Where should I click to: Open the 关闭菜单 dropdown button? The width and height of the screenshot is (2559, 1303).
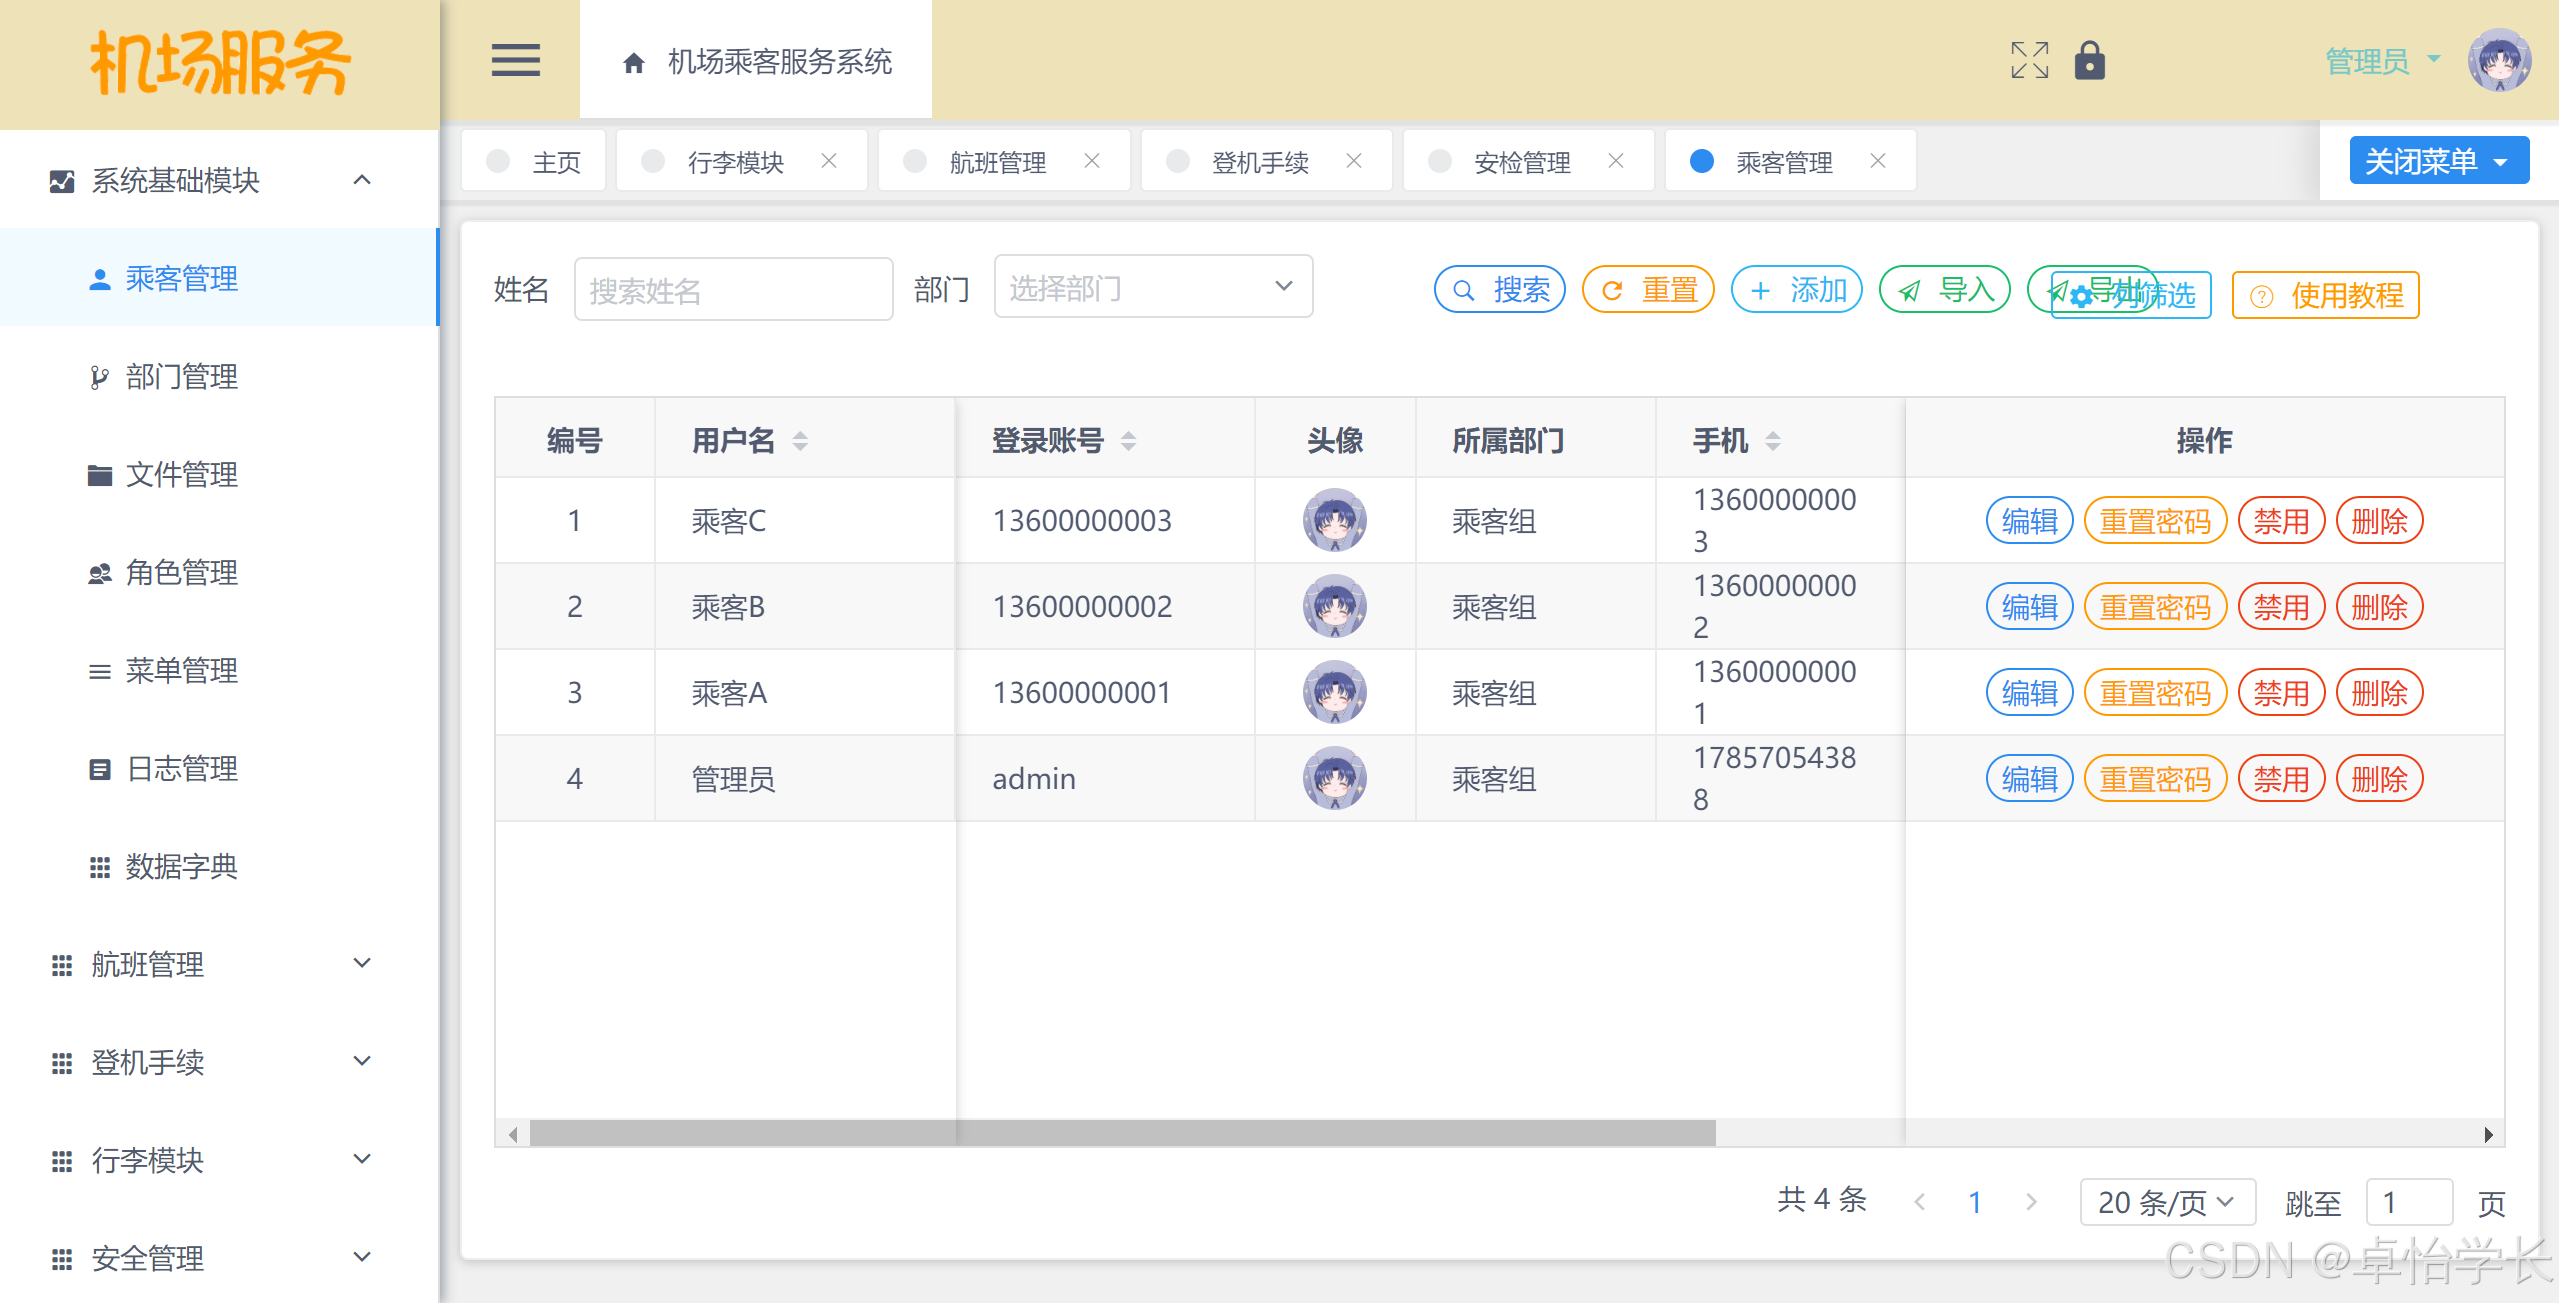point(2438,161)
